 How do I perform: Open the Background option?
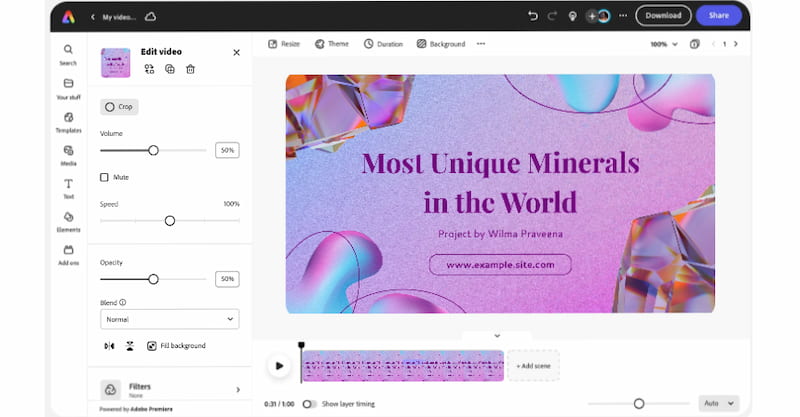coord(441,44)
